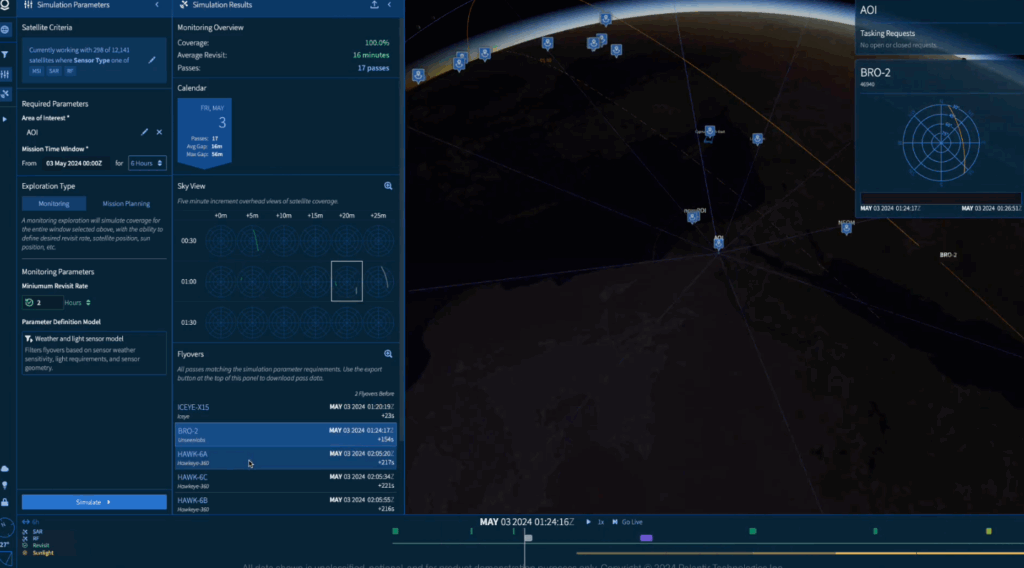1024x568 pixels.
Task: Open the parameter sliders sidebar icon
Action: click(x=5, y=74)
